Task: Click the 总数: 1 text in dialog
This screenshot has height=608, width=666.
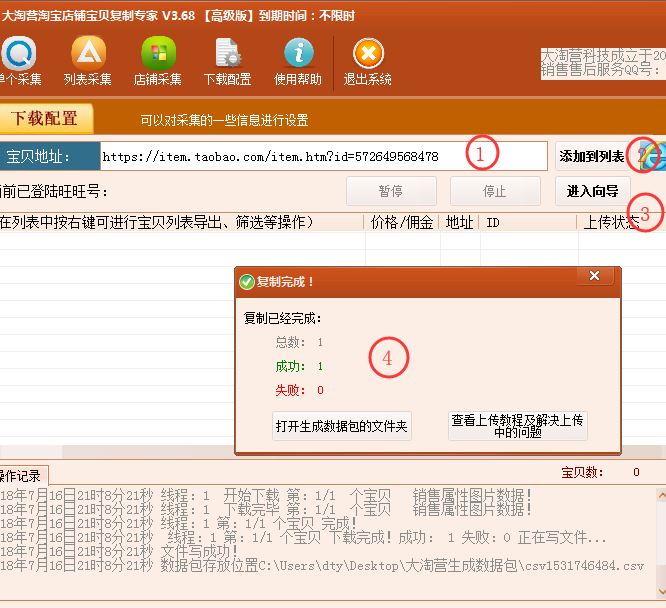Action: point(299,342)
